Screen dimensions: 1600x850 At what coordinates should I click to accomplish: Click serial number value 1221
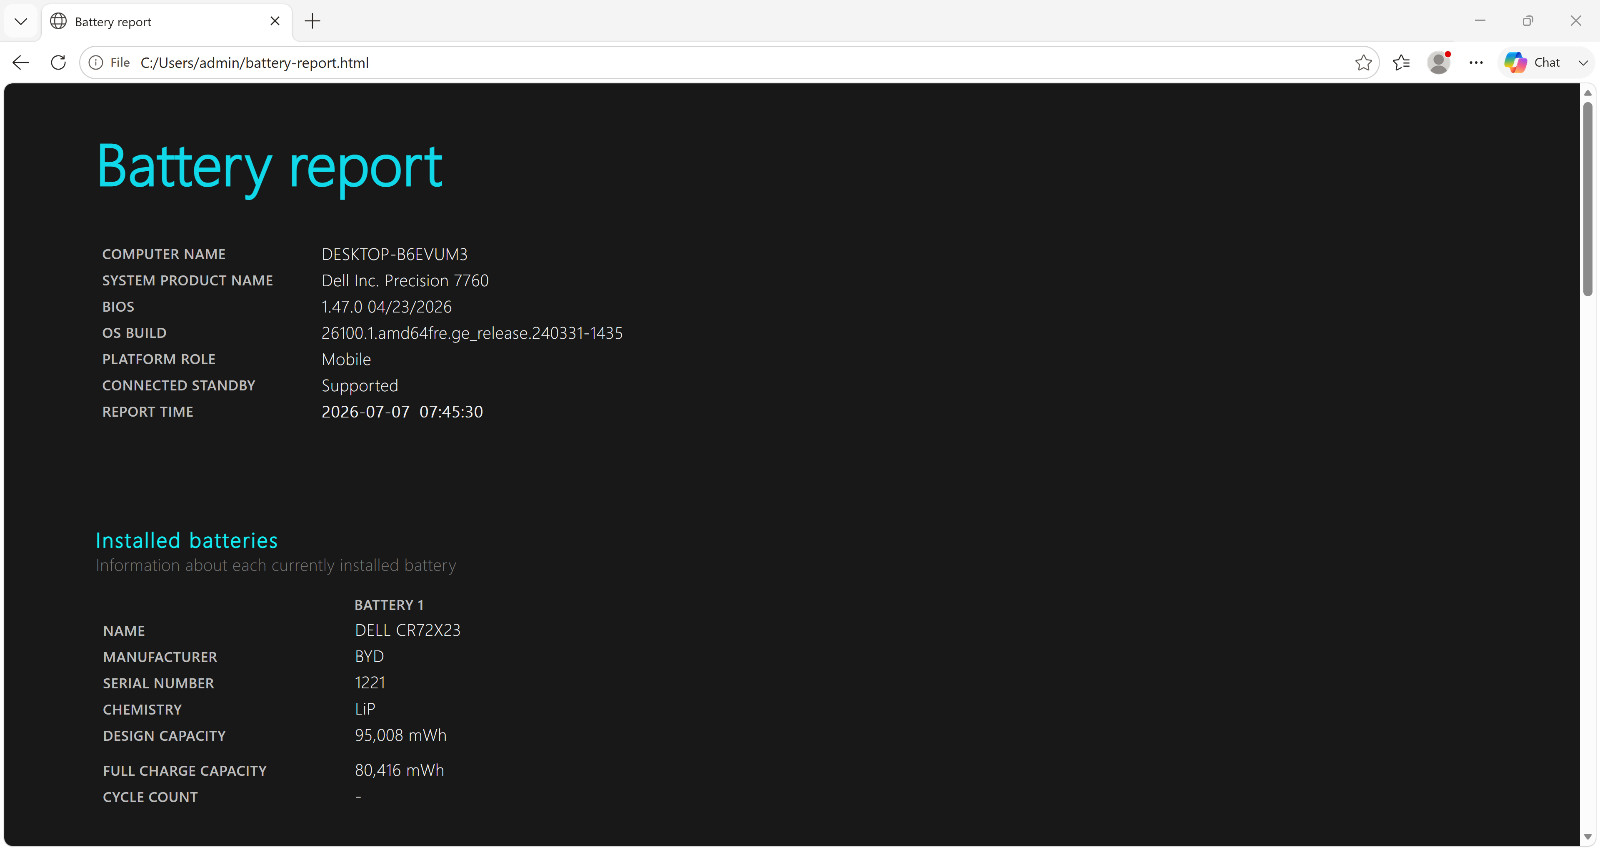(370, 682)
